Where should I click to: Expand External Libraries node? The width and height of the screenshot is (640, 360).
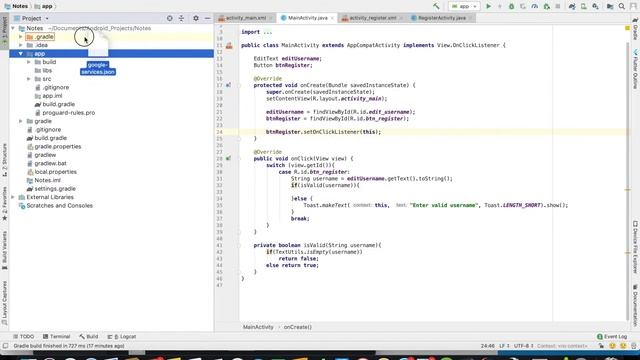[x=13, y=197]
